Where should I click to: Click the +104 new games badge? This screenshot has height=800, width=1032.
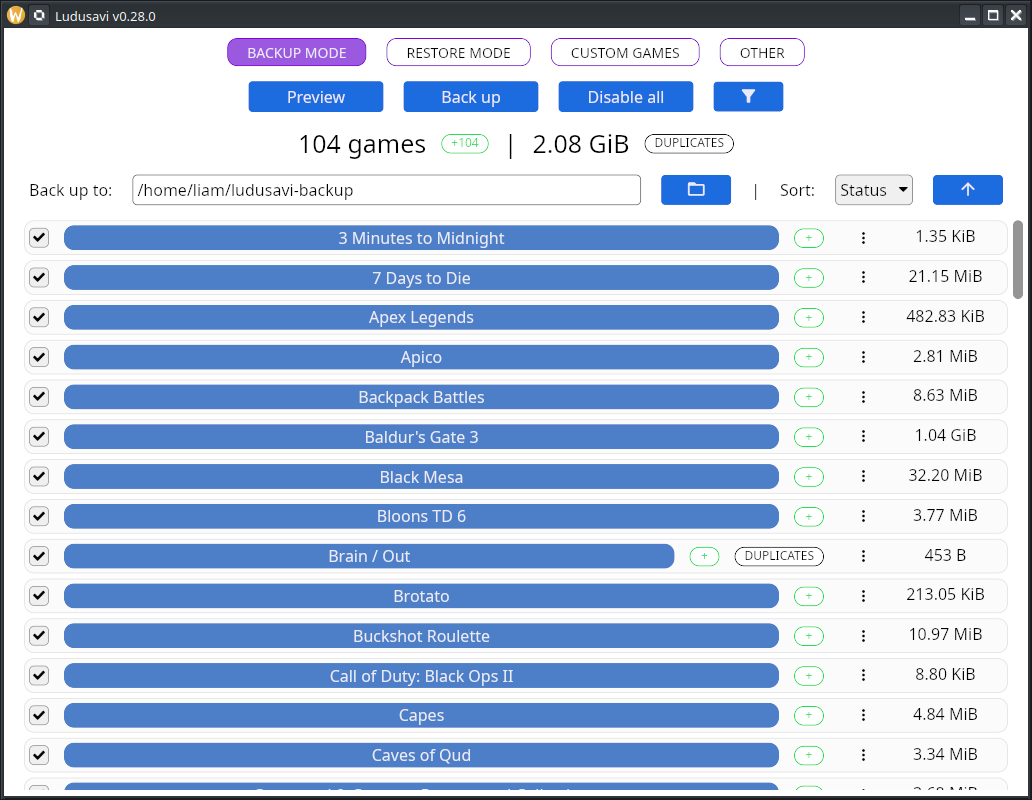[x=465, y=143]
